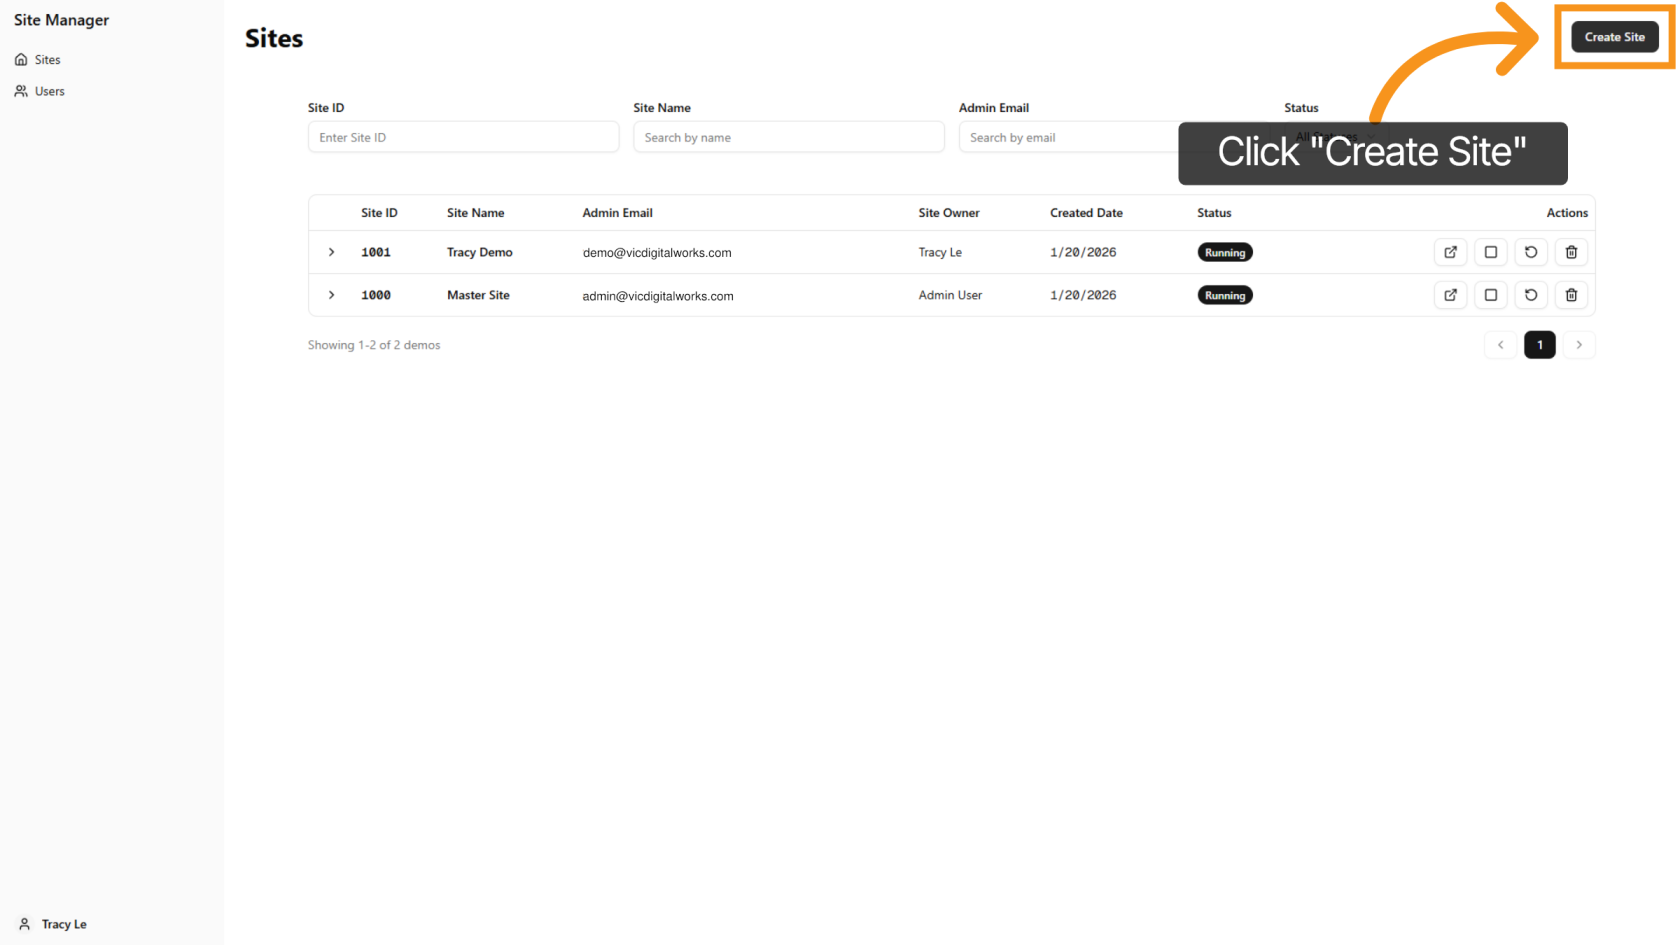The height and width of the screenshot is (945, 1680).
Task: Expand row for site 1000
Action: click(332, 295)
